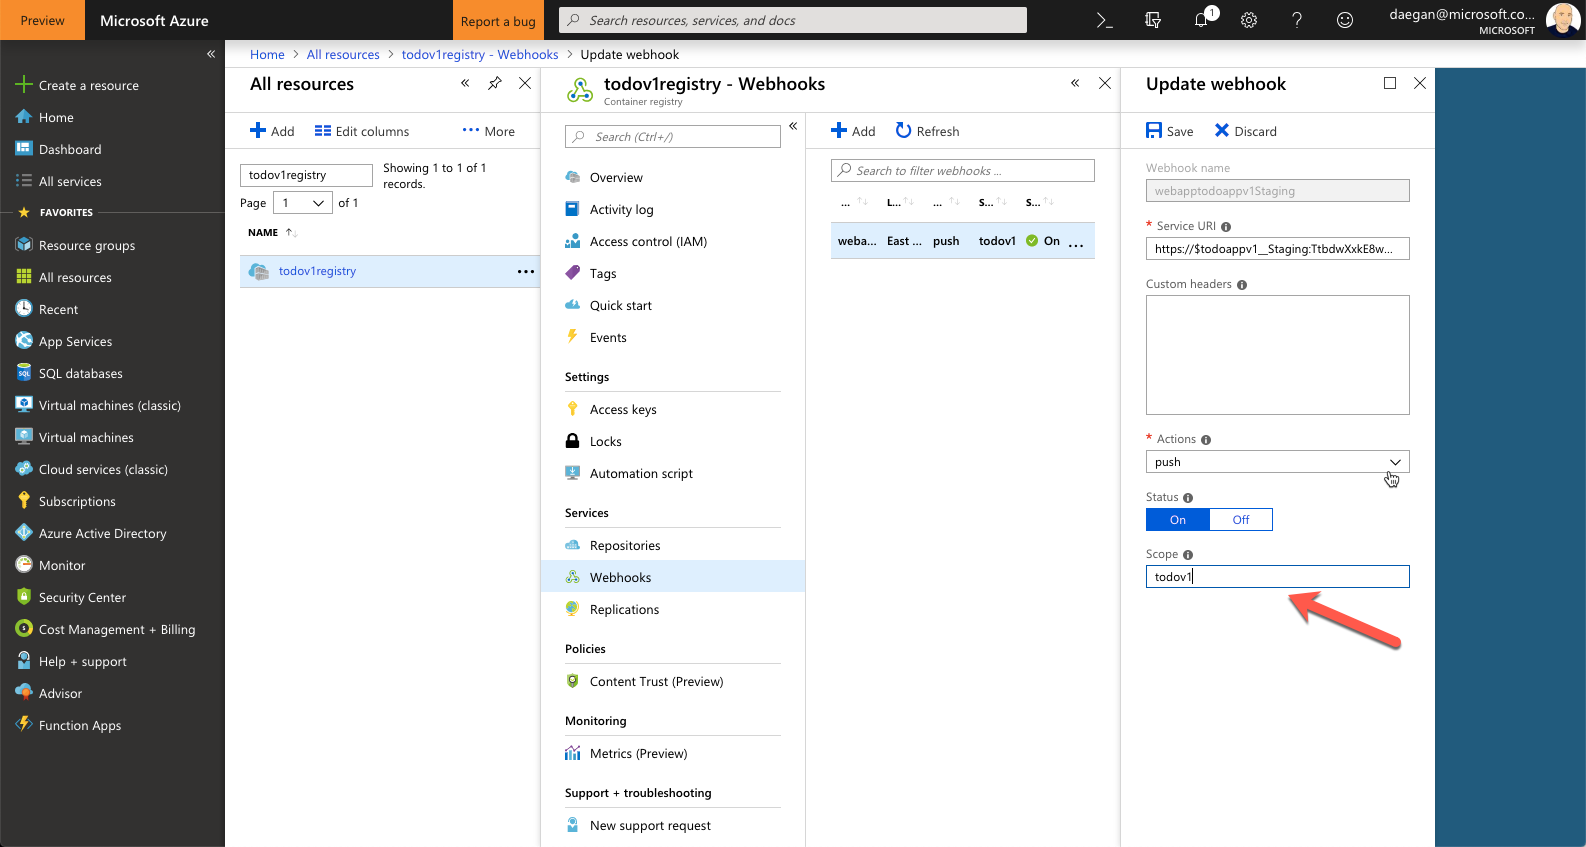Click the Service URI info icon

(1226, 227)
